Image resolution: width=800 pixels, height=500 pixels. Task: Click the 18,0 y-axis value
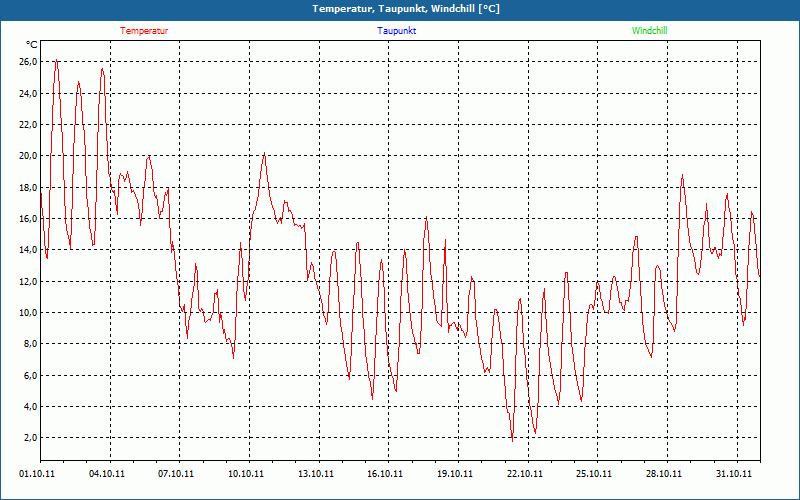click(x=28, y=187)
